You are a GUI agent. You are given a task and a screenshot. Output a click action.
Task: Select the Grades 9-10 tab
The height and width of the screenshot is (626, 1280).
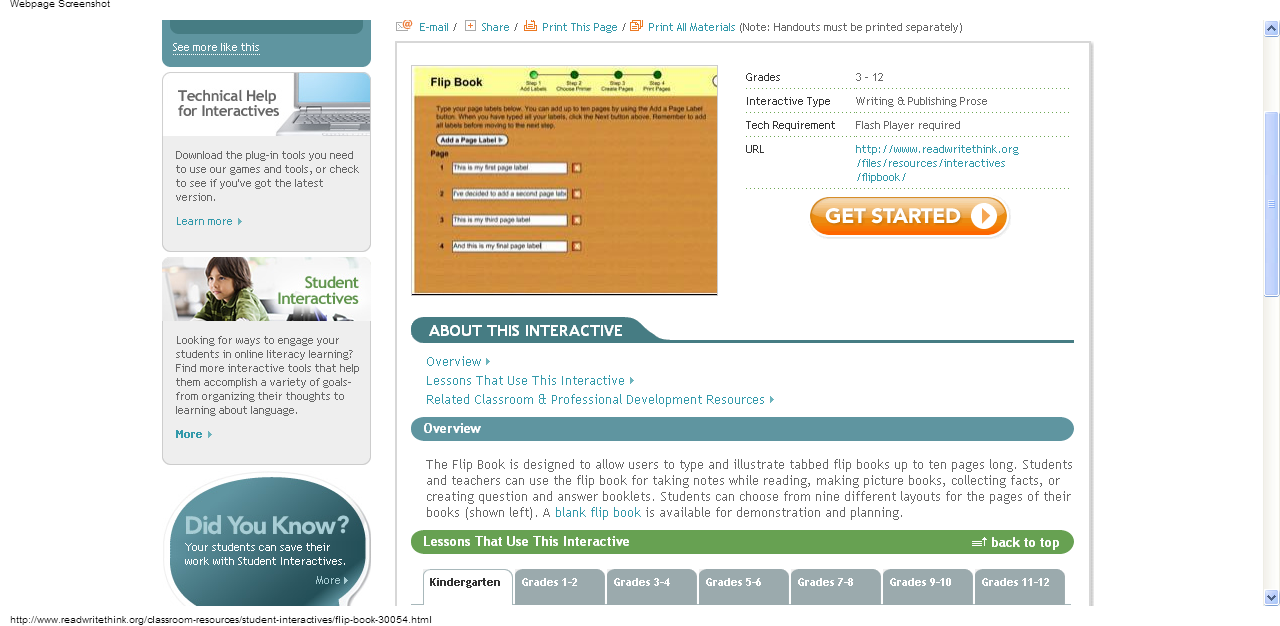tap(928, 587)
